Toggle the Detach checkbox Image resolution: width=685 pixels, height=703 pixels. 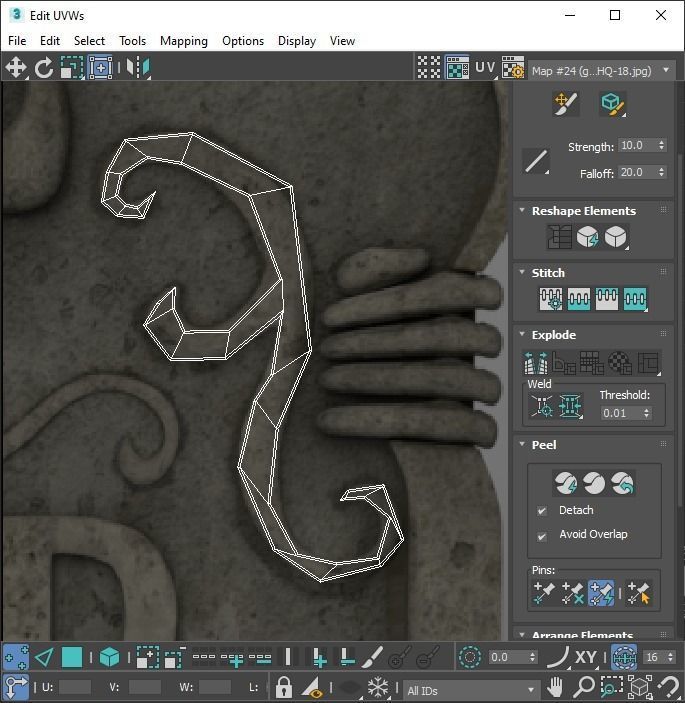542,511
